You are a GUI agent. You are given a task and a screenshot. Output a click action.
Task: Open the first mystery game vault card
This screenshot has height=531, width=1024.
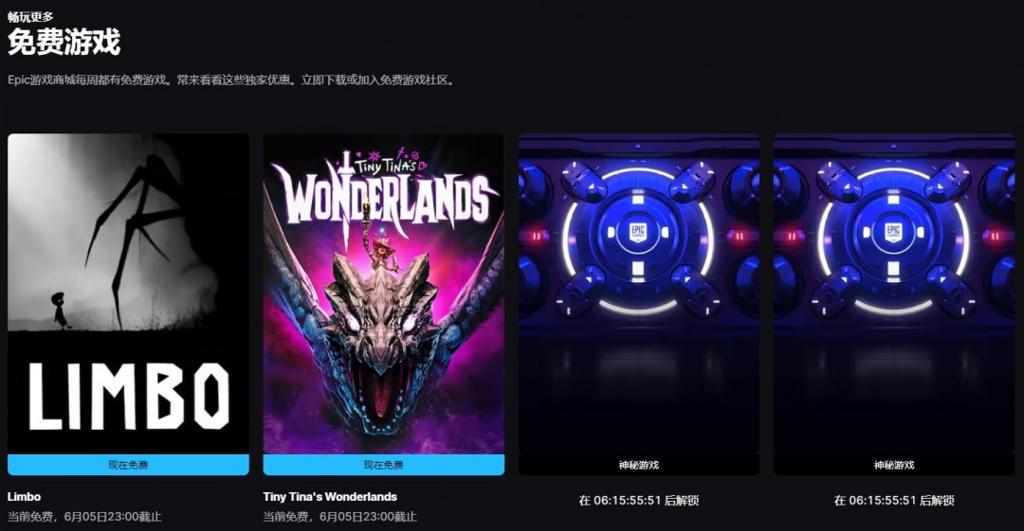click(x=639, y=304)
